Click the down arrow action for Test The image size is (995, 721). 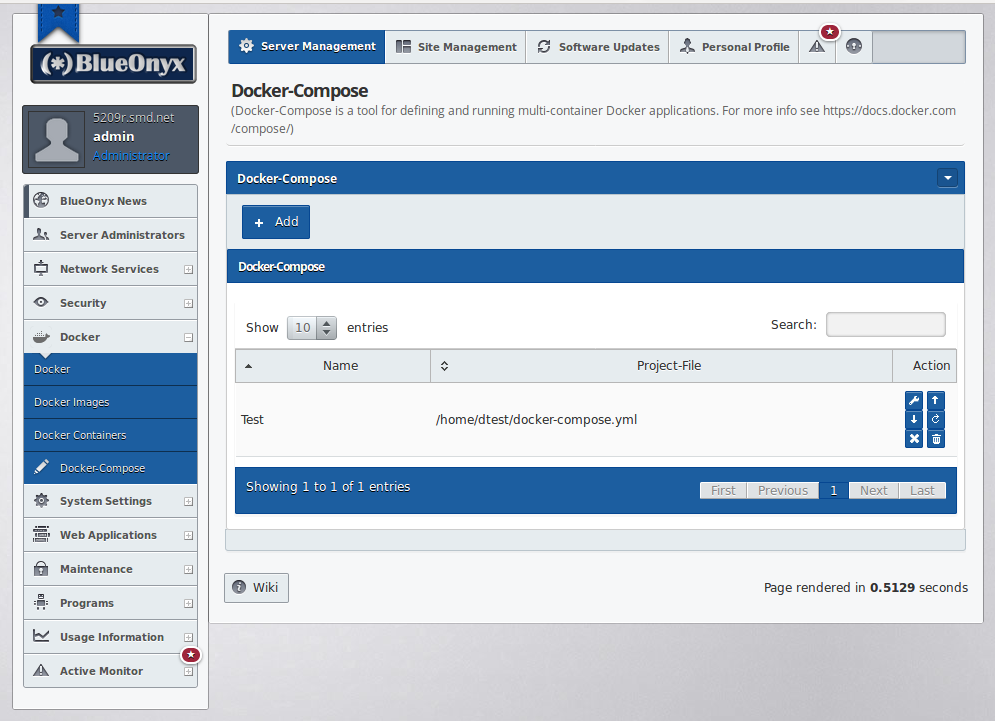[x=914, y=420]
